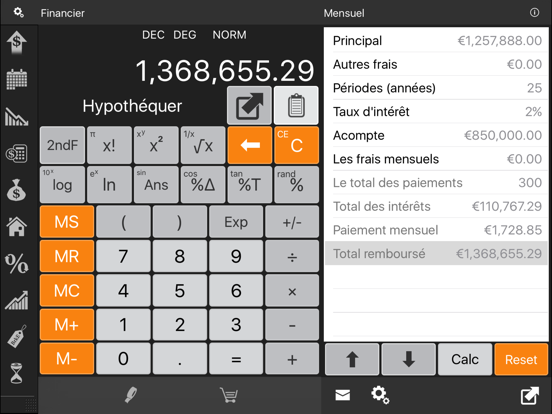Screen dimensions: 552x414
Task: Tap the decimal point key
Action: (x=180, y=358)
